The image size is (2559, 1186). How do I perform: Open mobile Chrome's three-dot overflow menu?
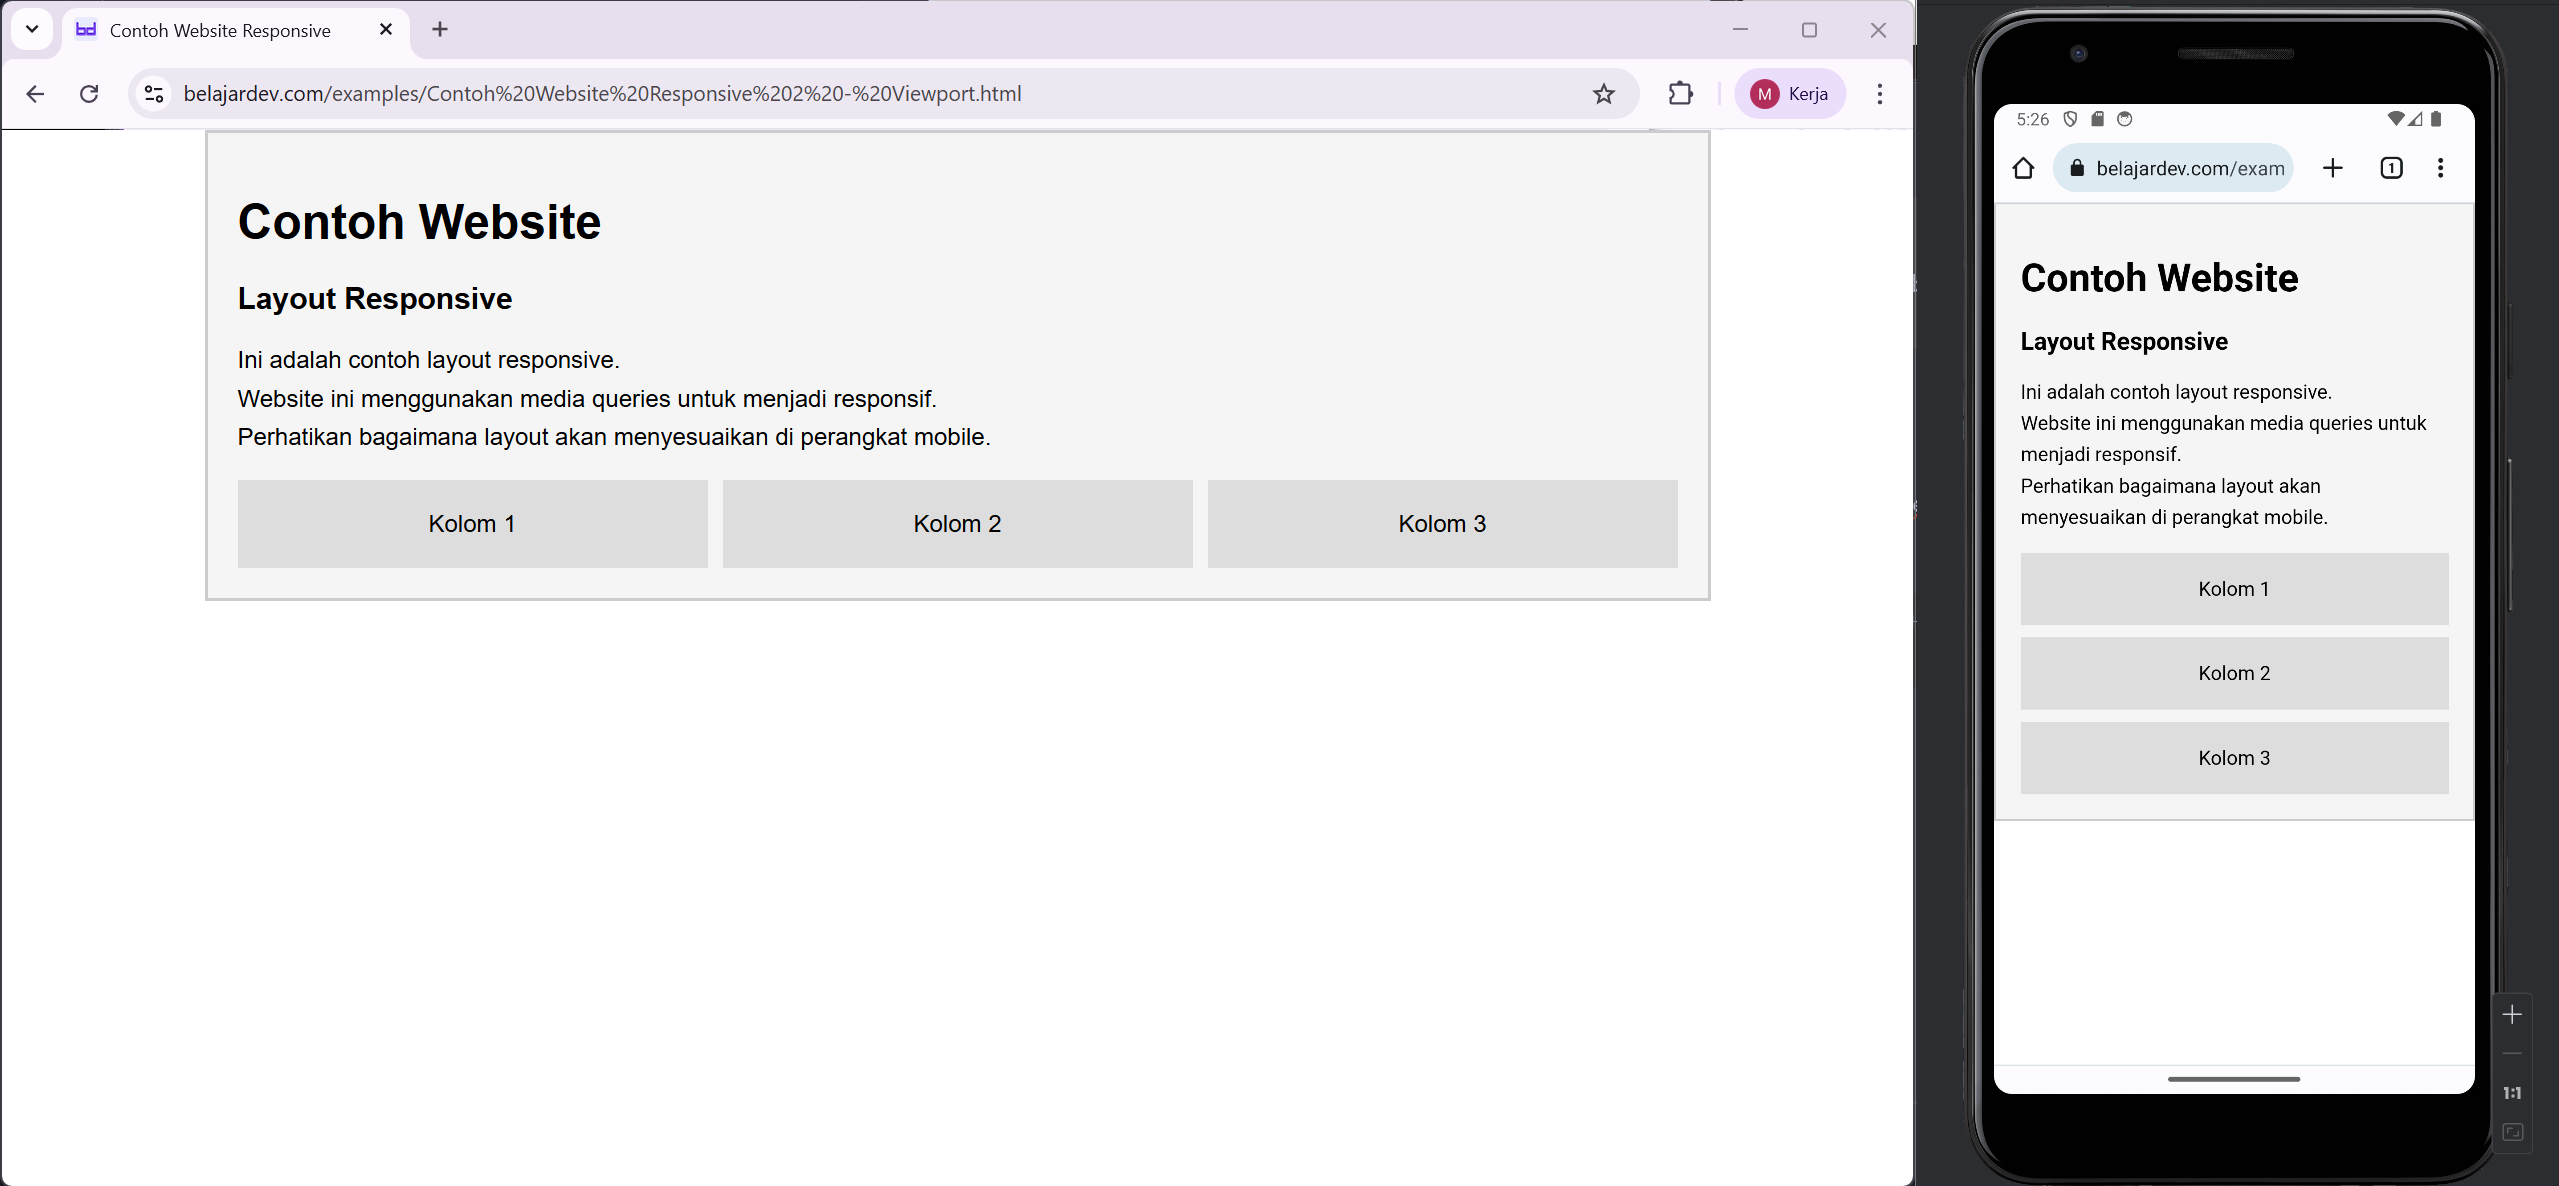click(2440, 167)
